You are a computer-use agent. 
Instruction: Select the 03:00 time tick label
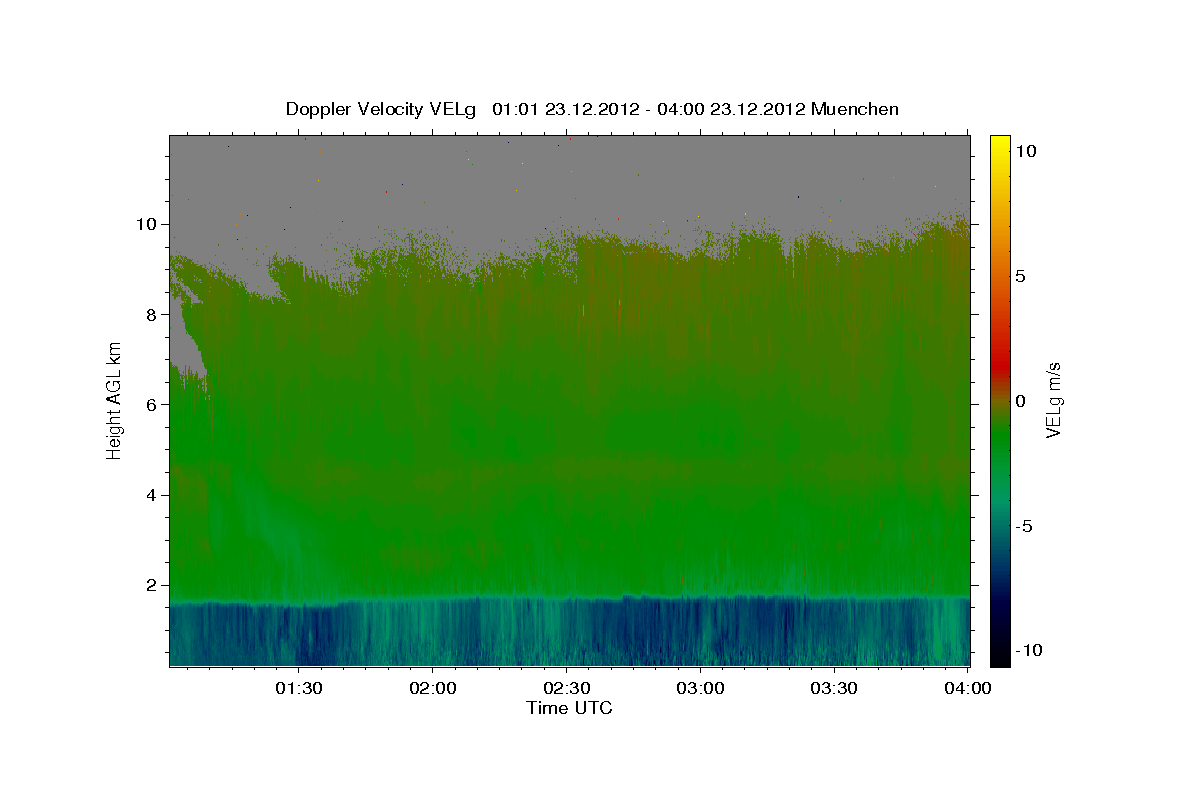pos(700,689)
